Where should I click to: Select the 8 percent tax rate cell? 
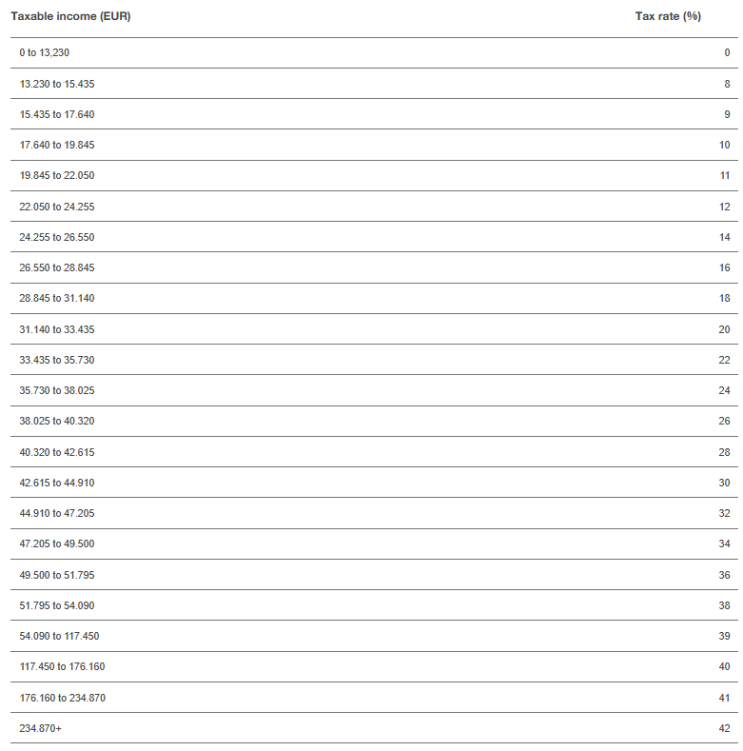727,84
